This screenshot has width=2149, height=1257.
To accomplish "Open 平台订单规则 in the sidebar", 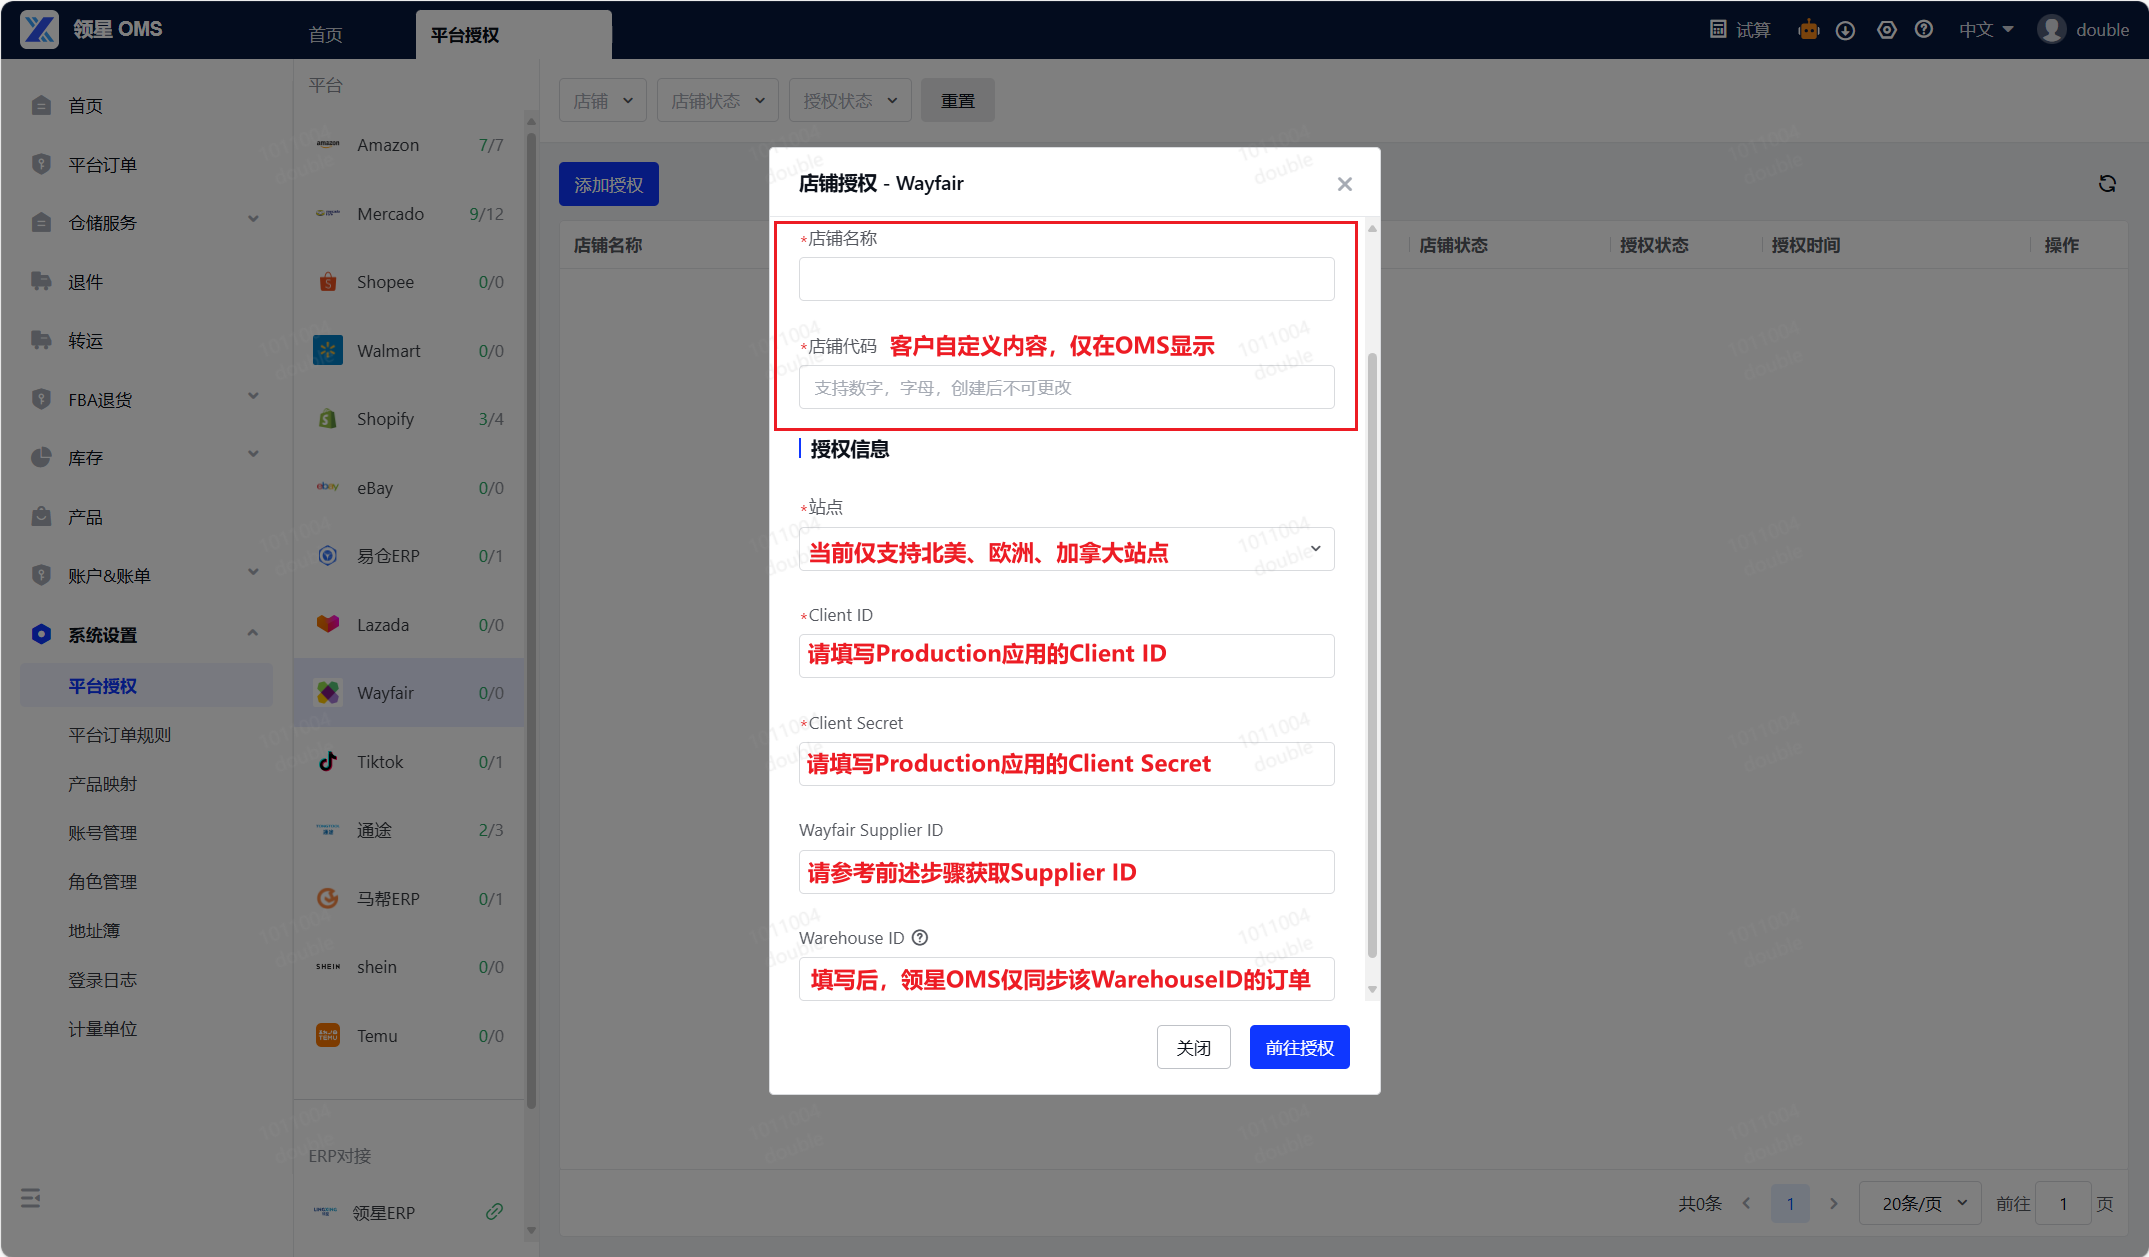I will pos(120,735).
